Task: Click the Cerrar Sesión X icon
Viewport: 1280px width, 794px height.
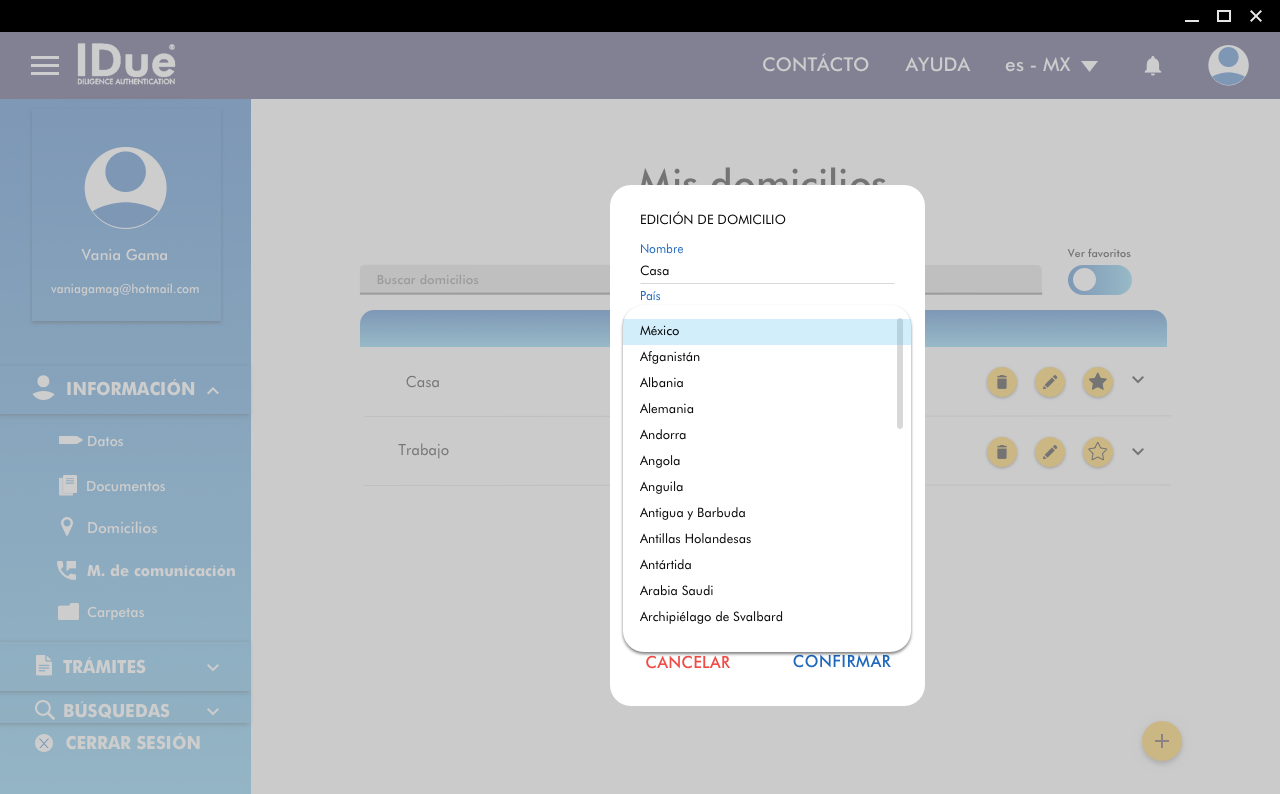Action: click(x=44, y=743)
